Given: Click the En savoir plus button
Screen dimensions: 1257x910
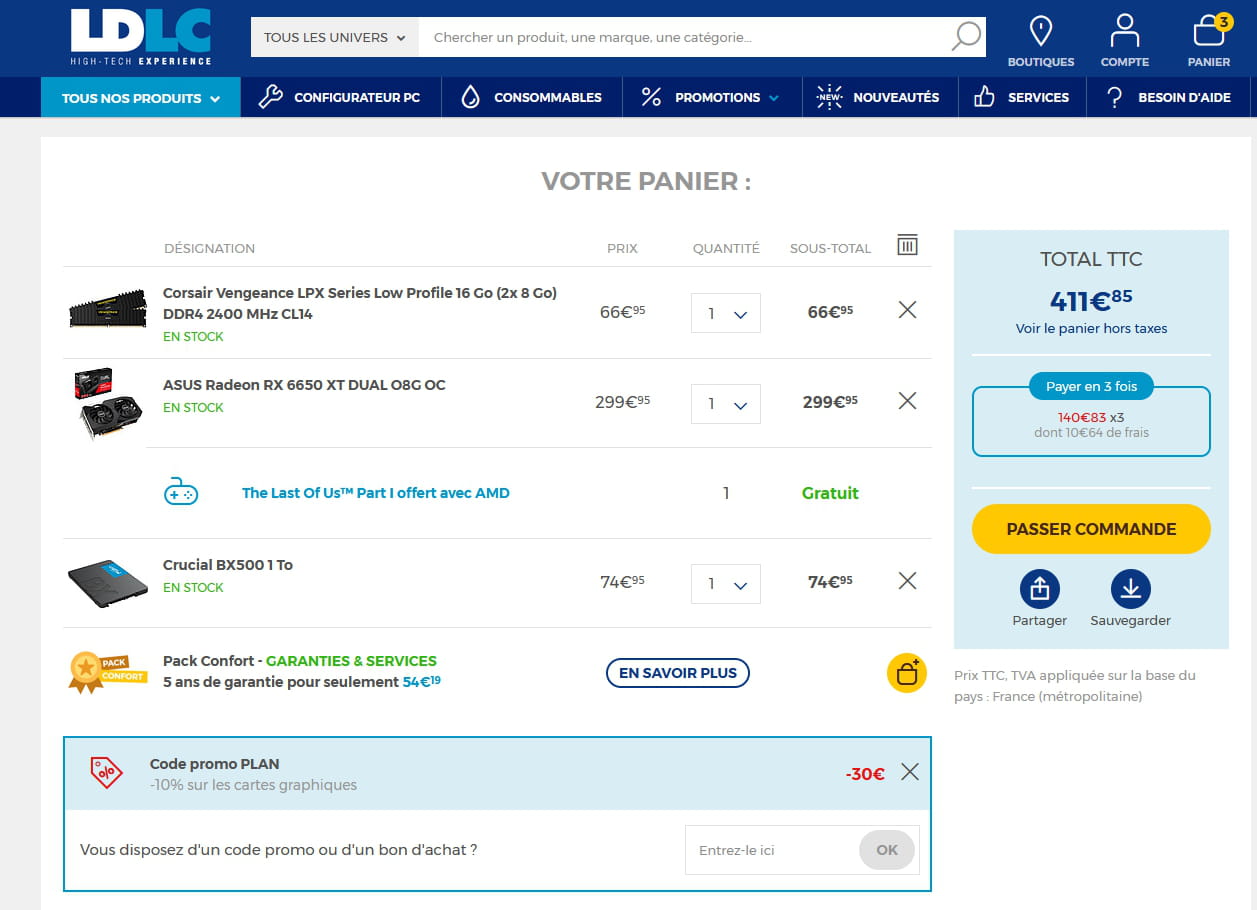Looking at the screenshot, I should (678, 673).
